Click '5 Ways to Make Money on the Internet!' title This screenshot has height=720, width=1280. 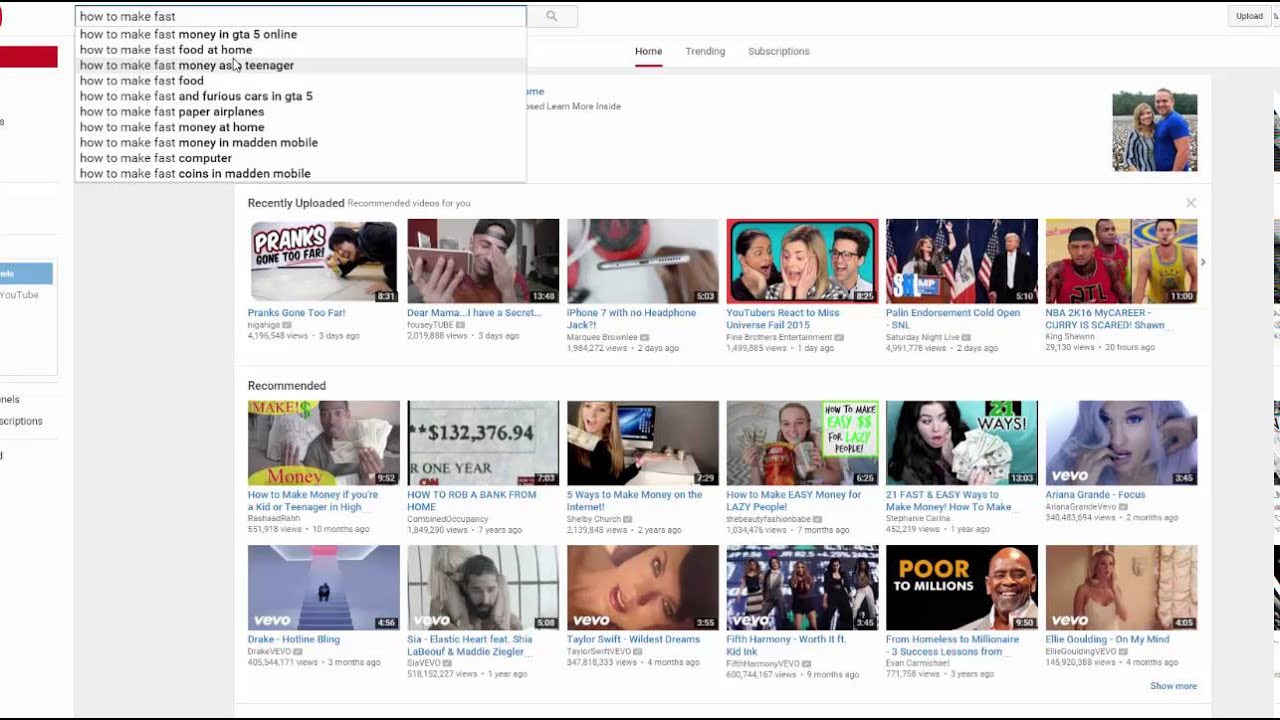[635, 501]
